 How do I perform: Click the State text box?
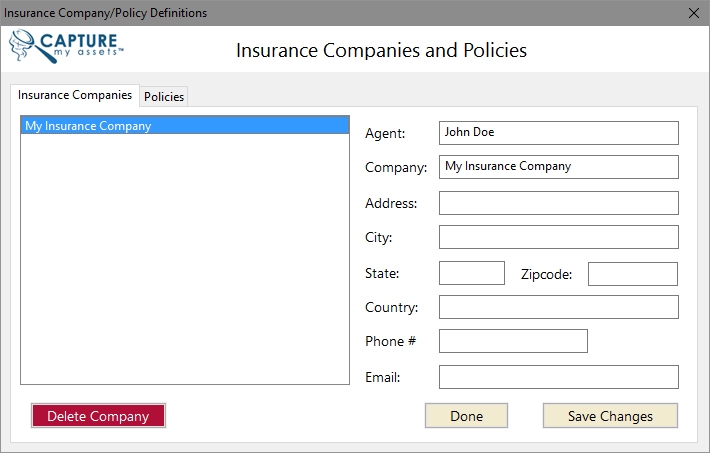pyautogui.click(x=471, y=273)
